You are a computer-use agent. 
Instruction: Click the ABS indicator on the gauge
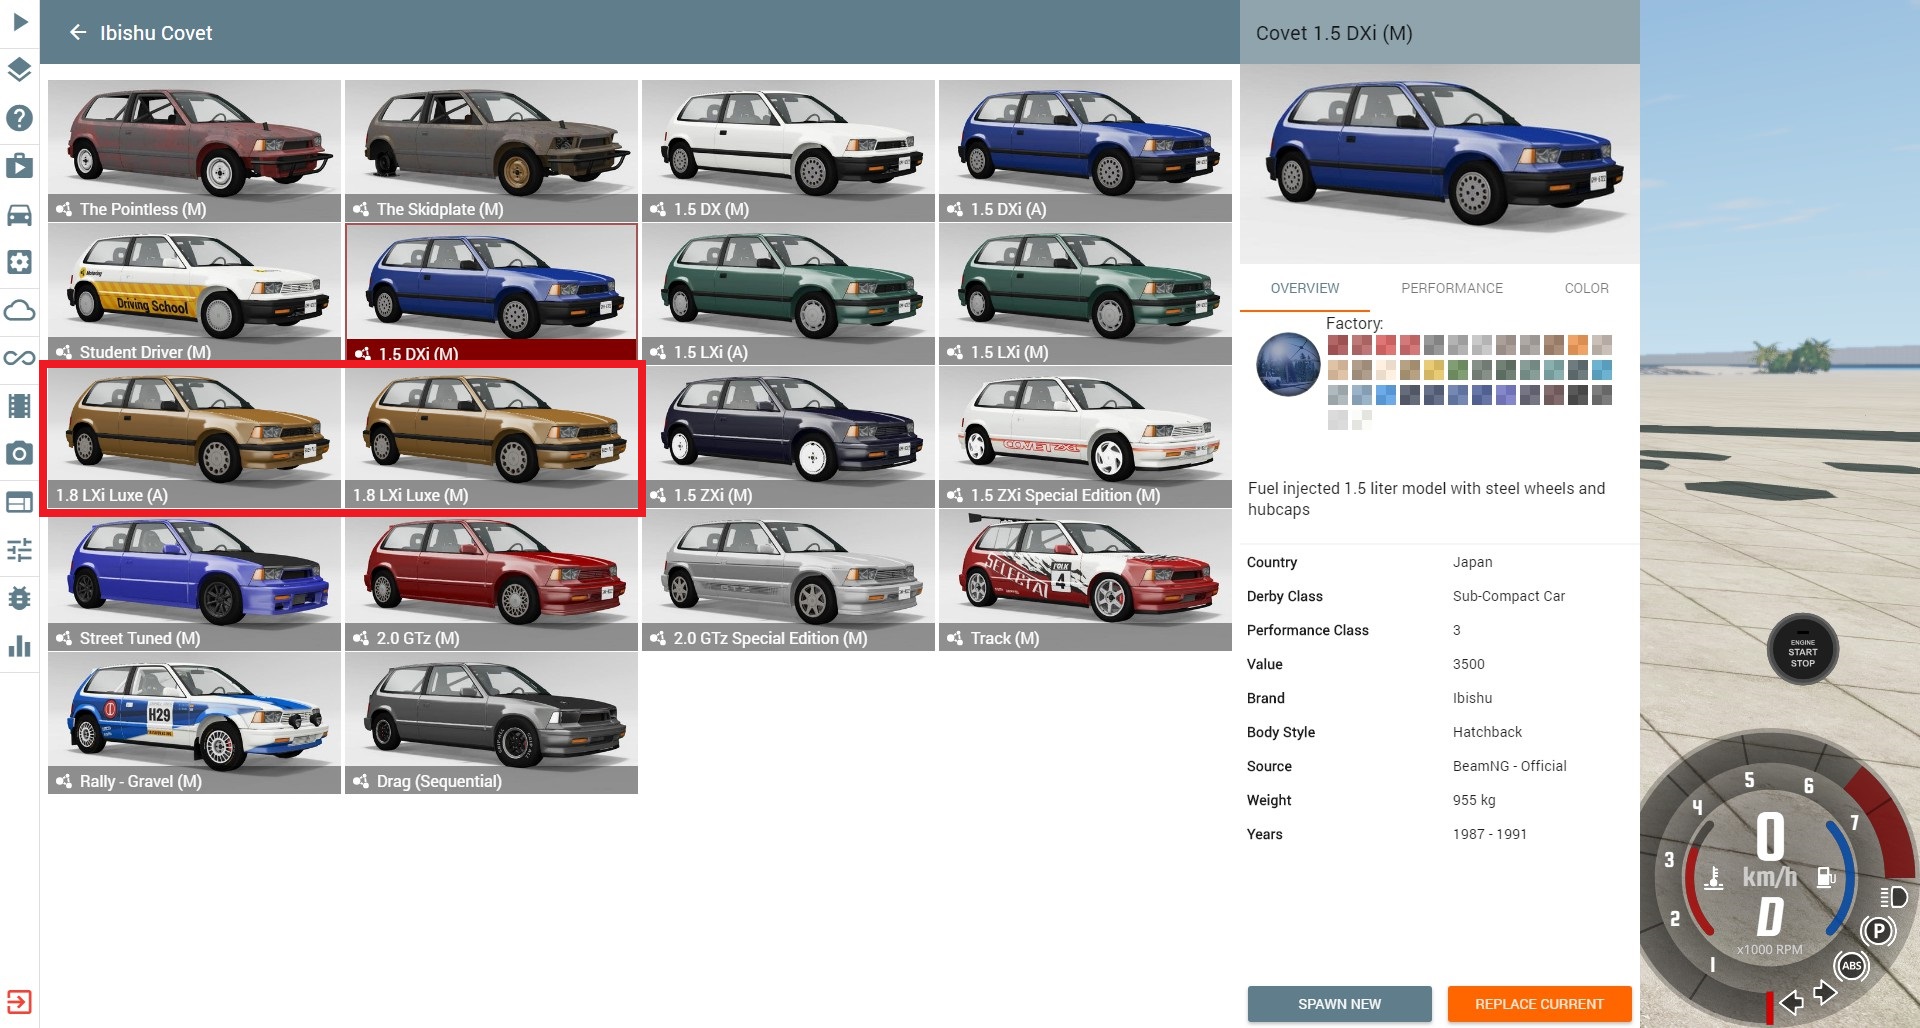point(1851,966)
